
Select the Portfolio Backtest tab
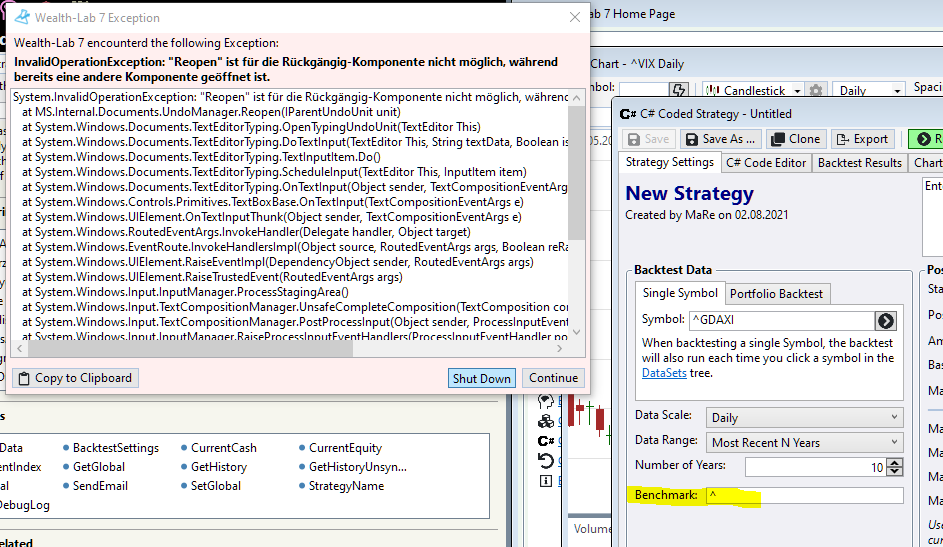tap(776, 294)
